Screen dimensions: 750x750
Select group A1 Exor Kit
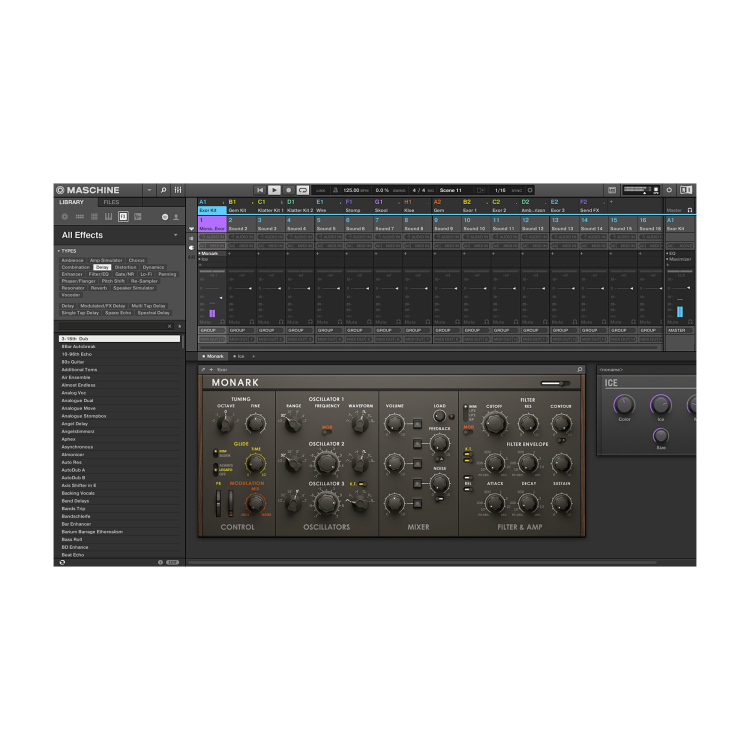click(212, 206)
